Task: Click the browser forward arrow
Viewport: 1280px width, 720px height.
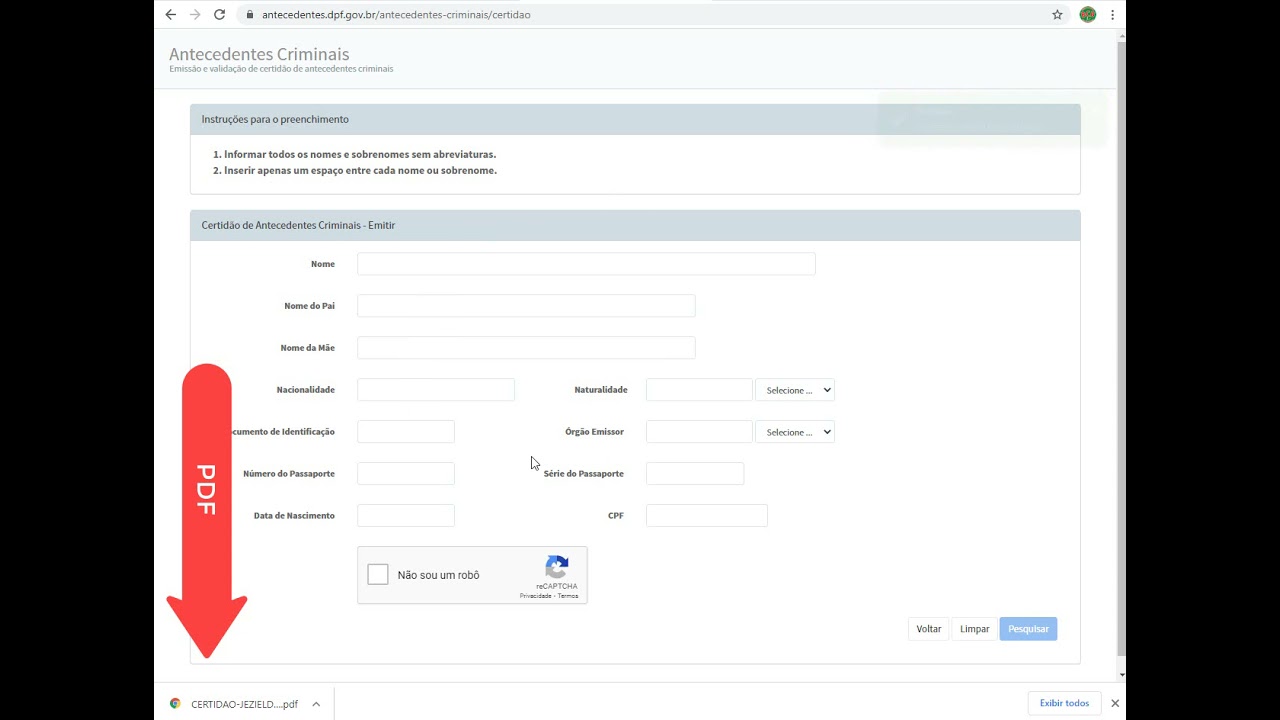Action: 195,15
